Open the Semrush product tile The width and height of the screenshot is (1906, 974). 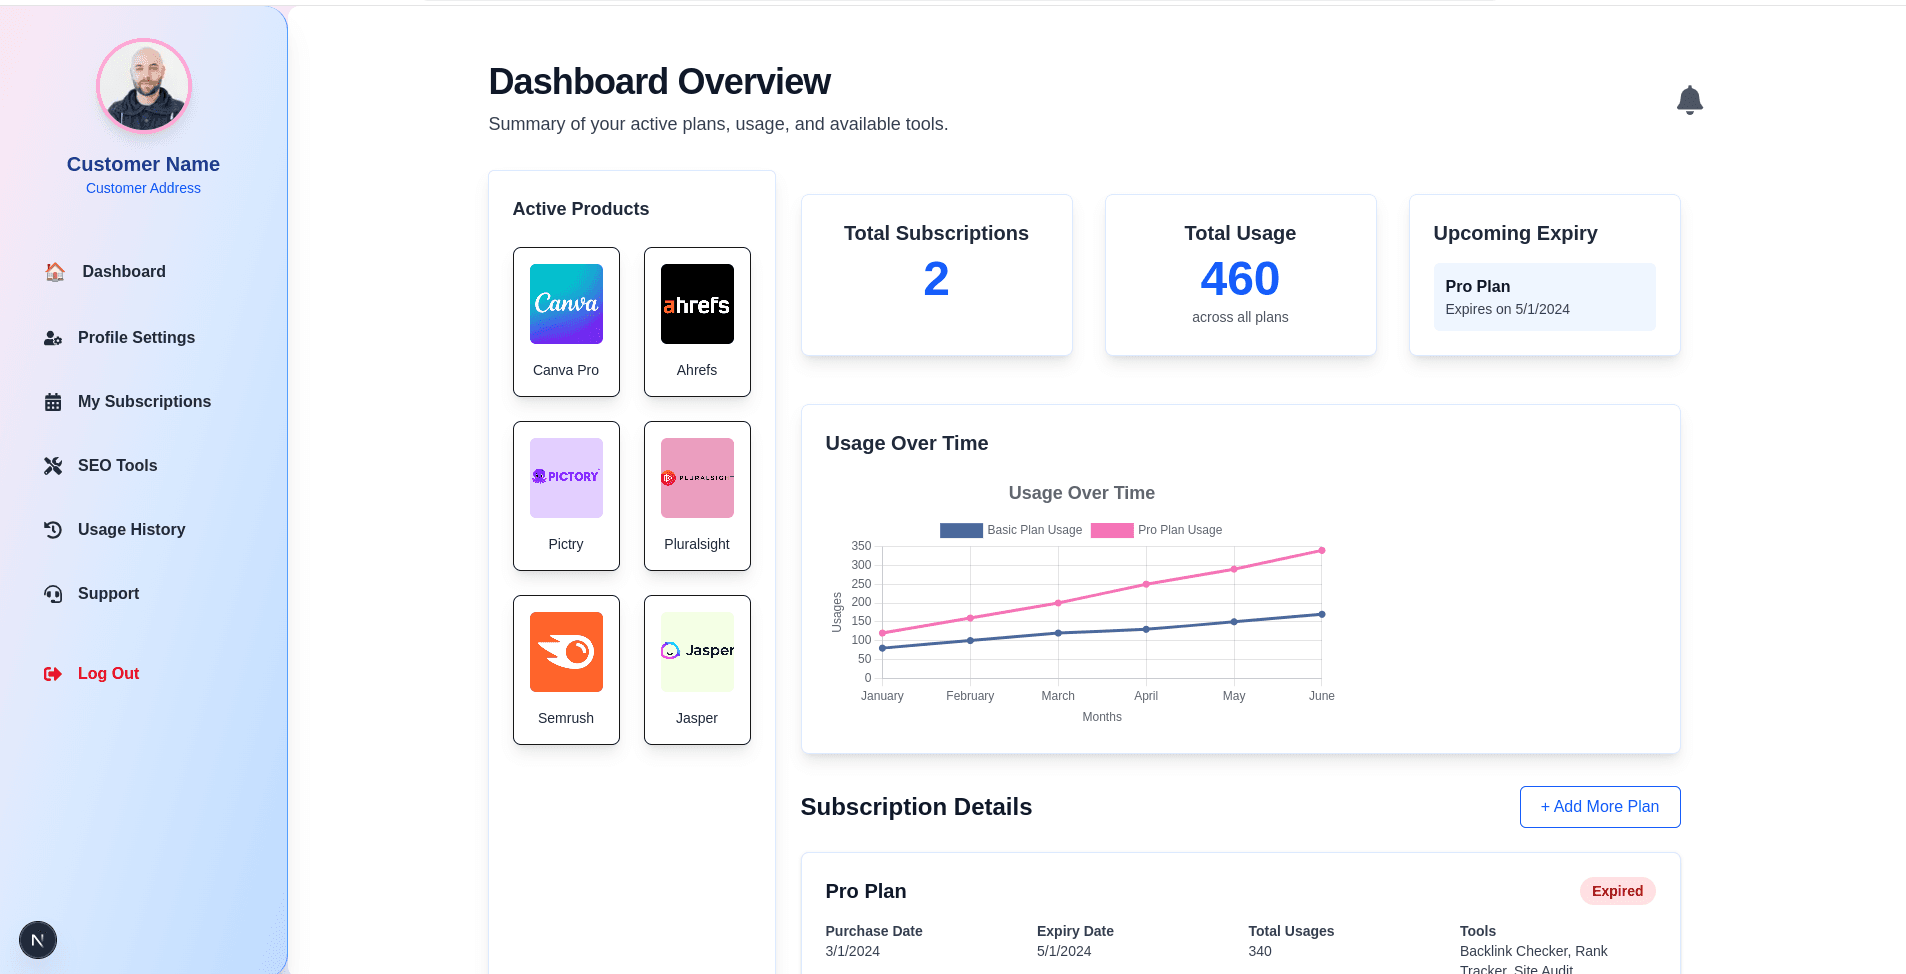566,669
